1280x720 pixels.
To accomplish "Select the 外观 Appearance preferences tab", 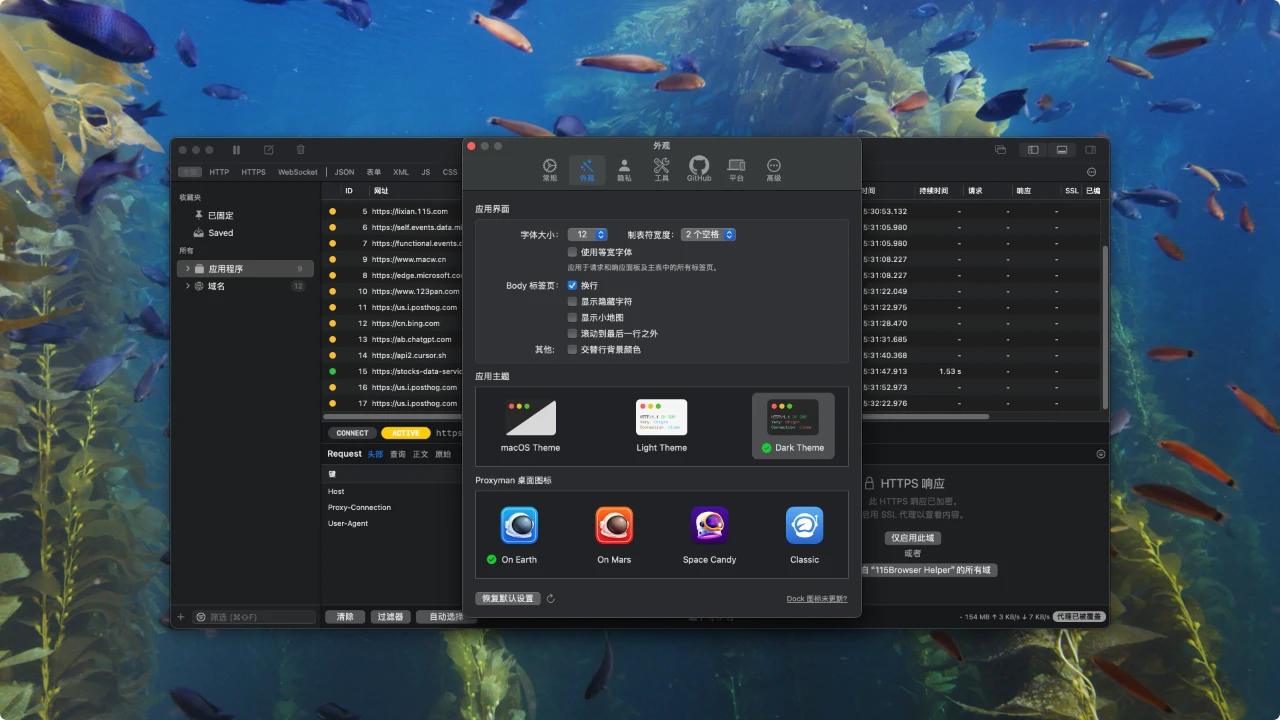I will pyautogui.click(x=587, y=170).
